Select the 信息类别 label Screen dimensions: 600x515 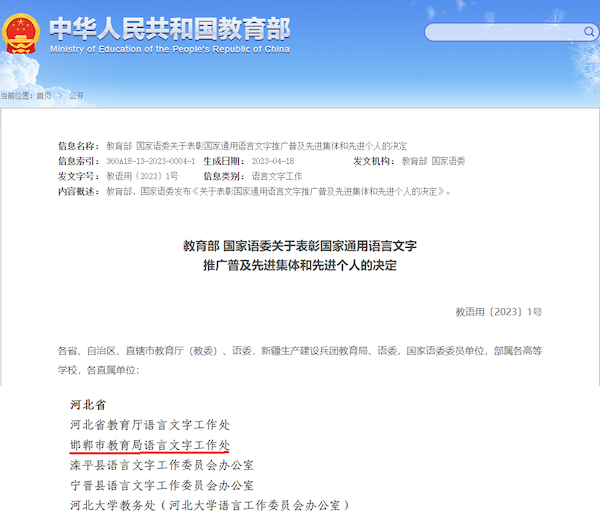(x=224, y=176)
